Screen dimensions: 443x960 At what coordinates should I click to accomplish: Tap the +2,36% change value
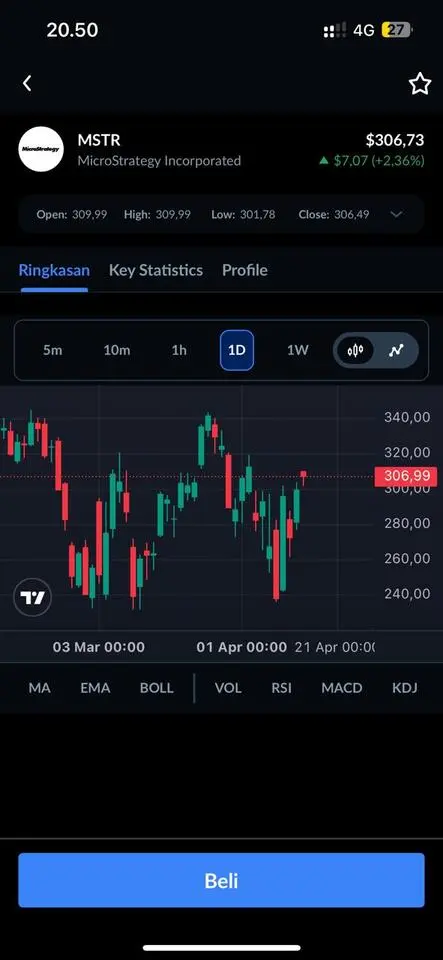[398, 161]
